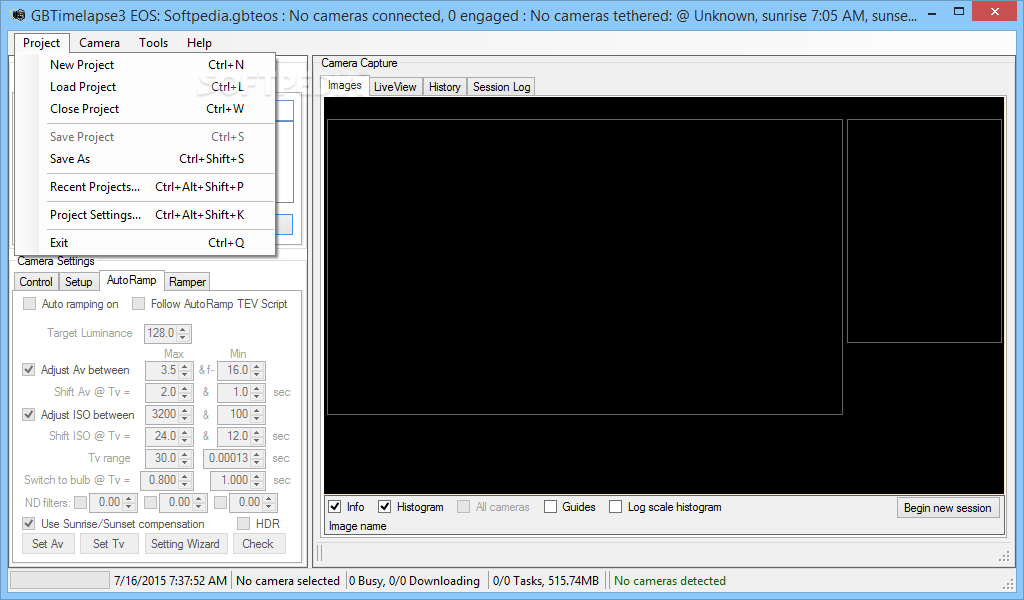This screenshot has width=1024, height=600.
Task: Click the Check button
Action: [258, 544]
